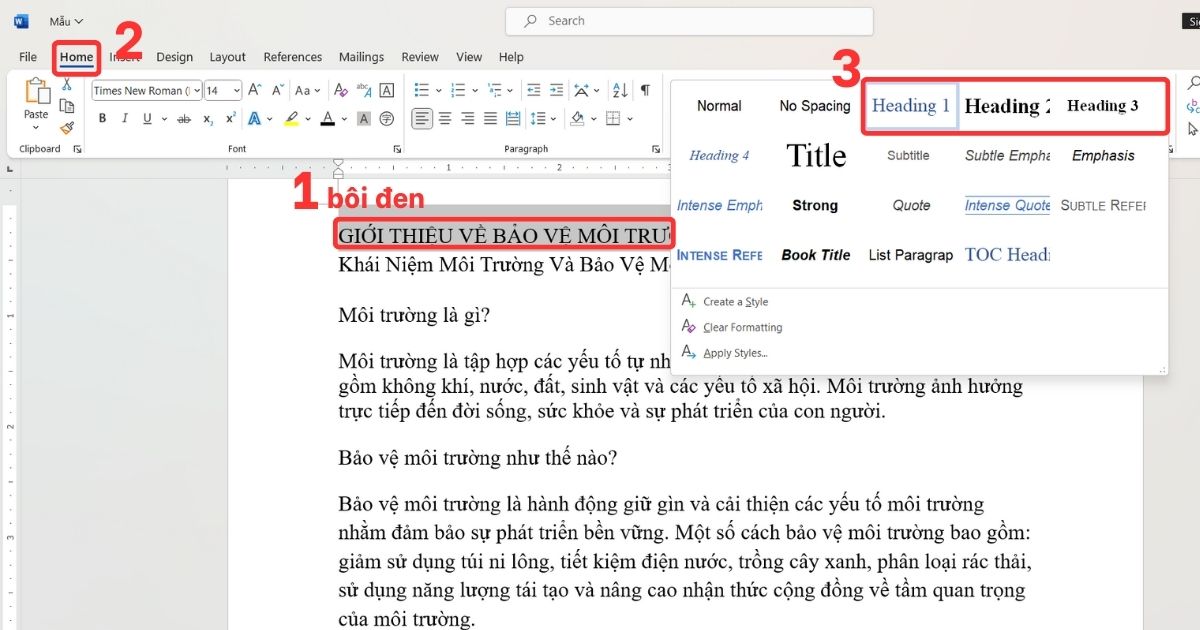Screen dimensions: 1200x630
Task: Switch to the References ribbon tab
Action: pos(292,57)
